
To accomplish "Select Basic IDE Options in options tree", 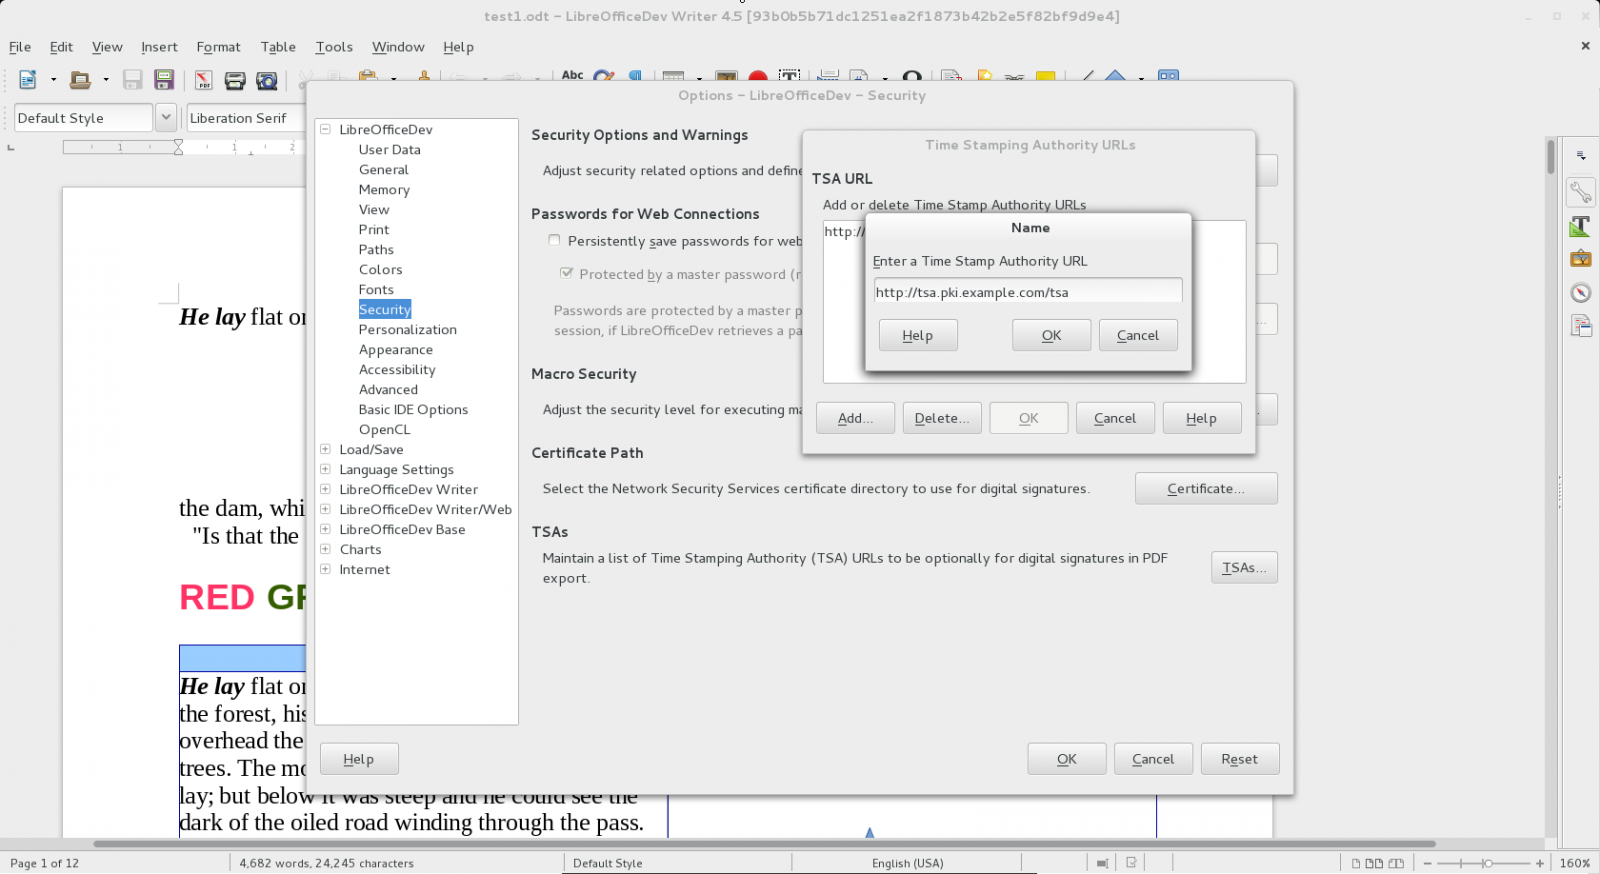I will (413, 409).
